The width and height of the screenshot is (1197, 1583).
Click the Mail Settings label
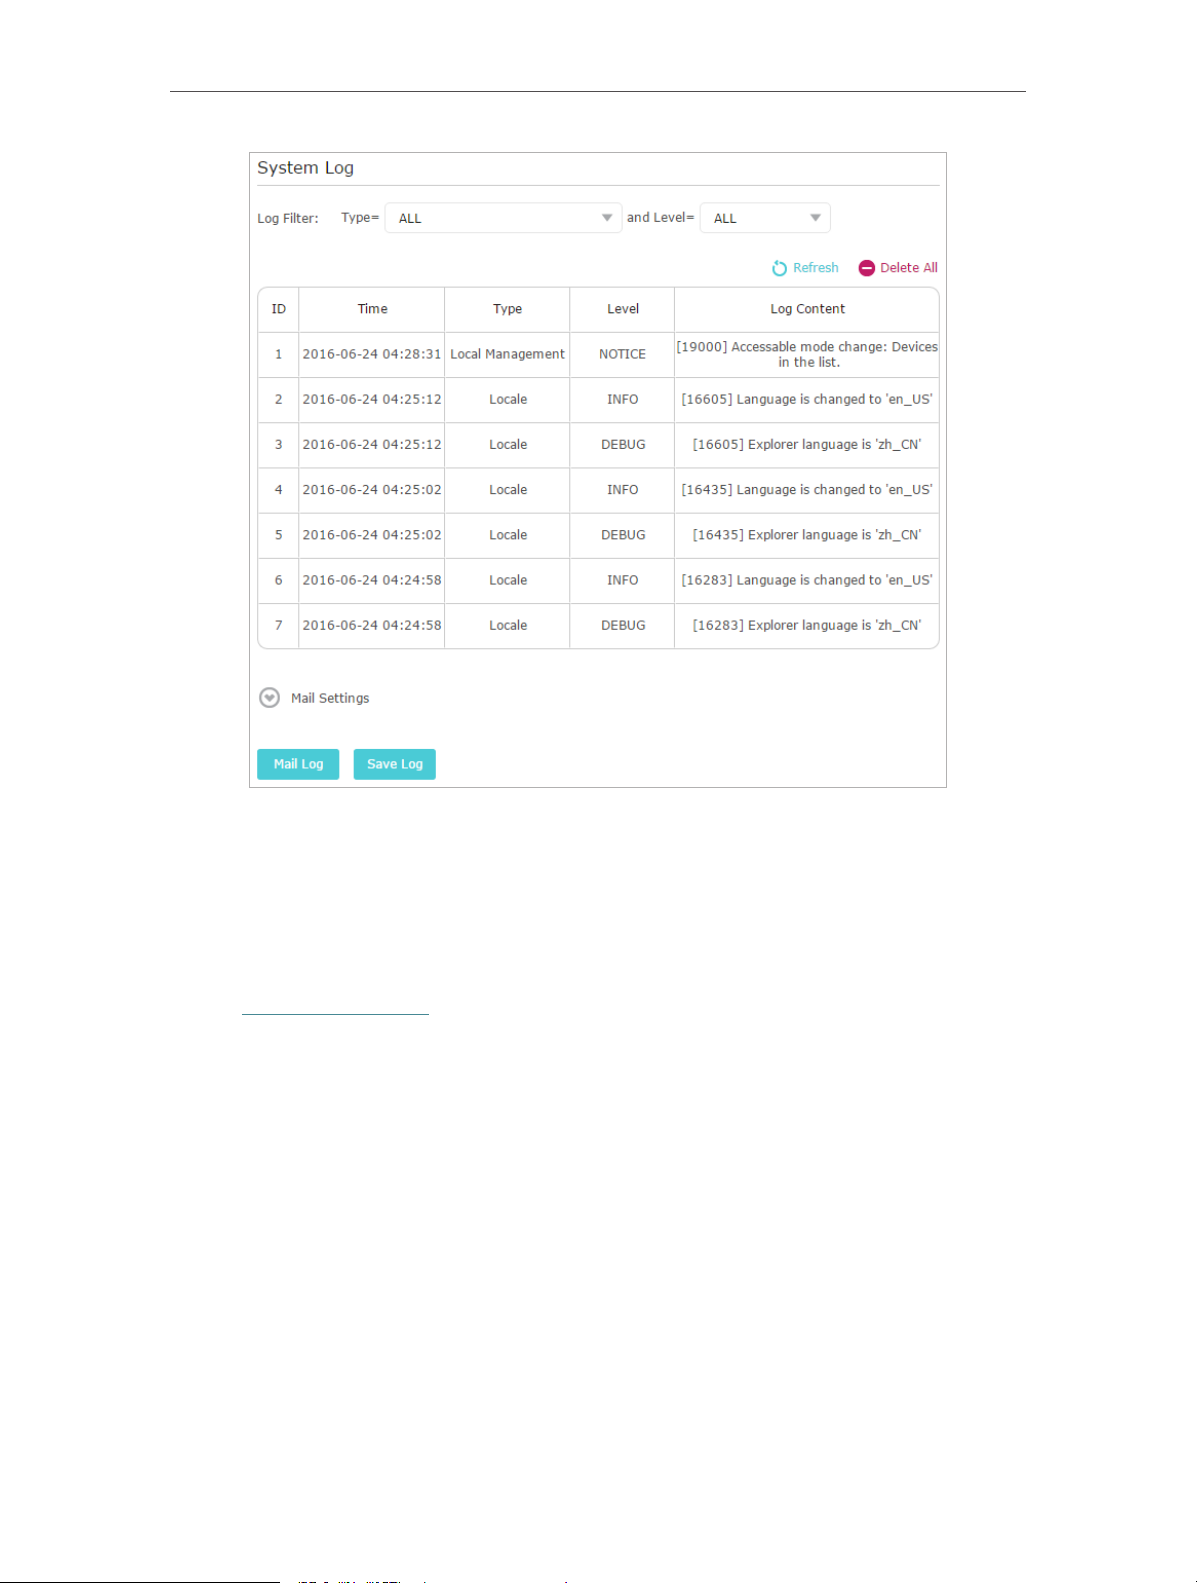pos(330,698)
